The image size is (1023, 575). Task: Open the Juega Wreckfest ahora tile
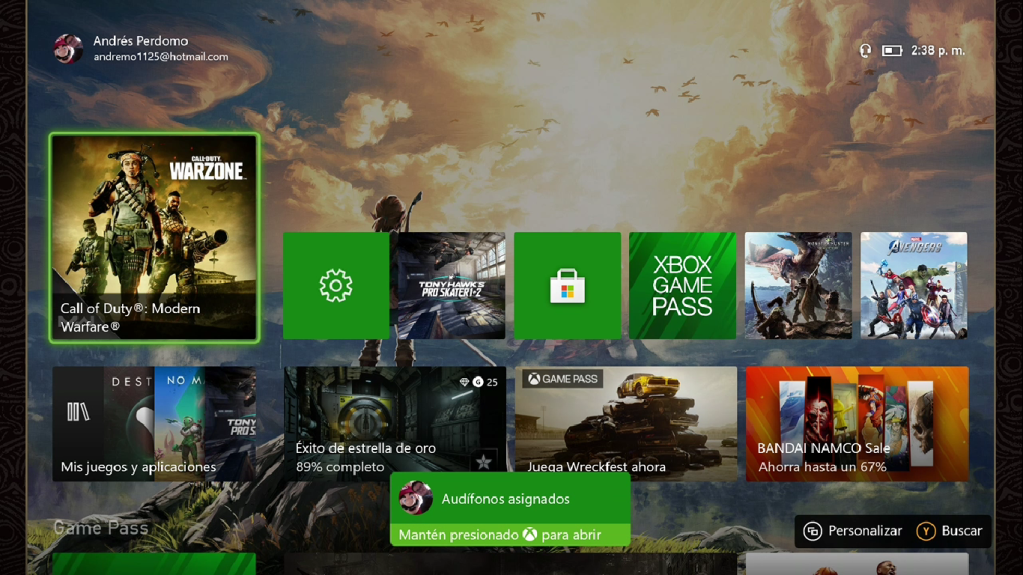pos(625,423)
